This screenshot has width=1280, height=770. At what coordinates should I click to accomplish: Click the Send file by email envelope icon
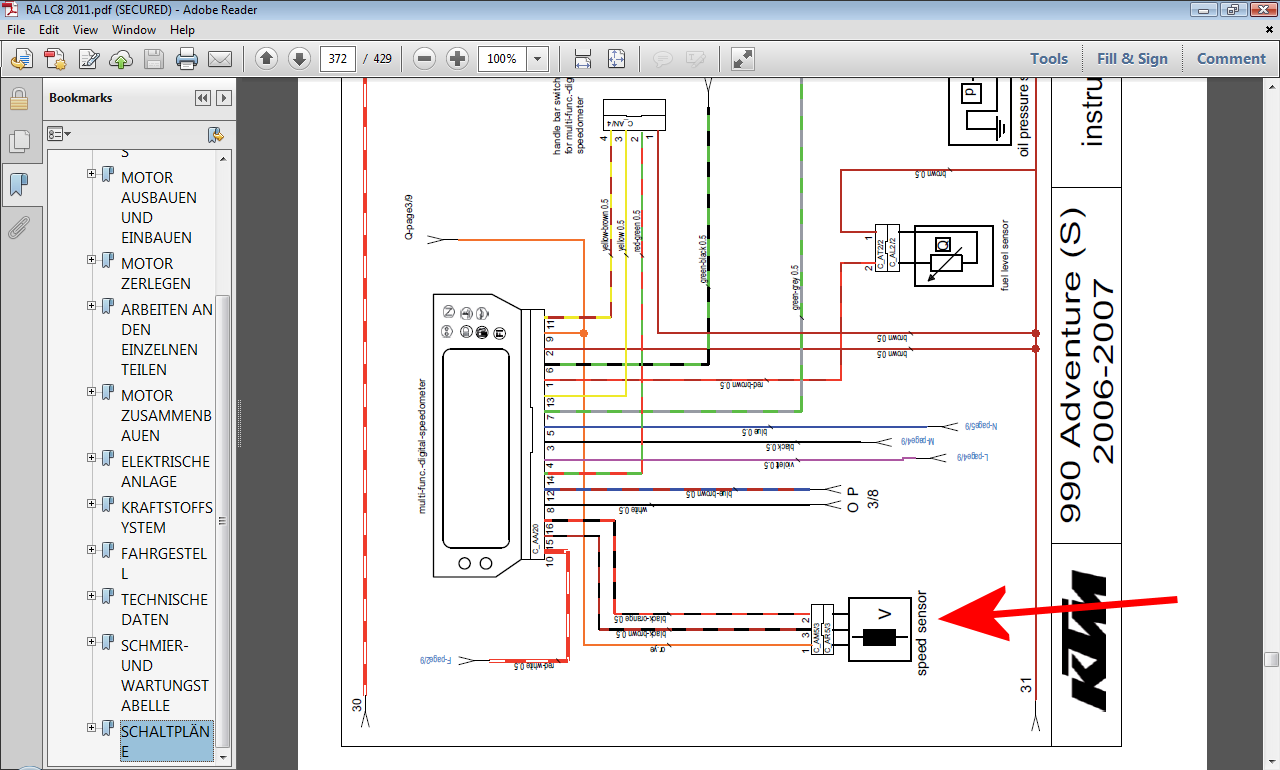tap(219, 59)
